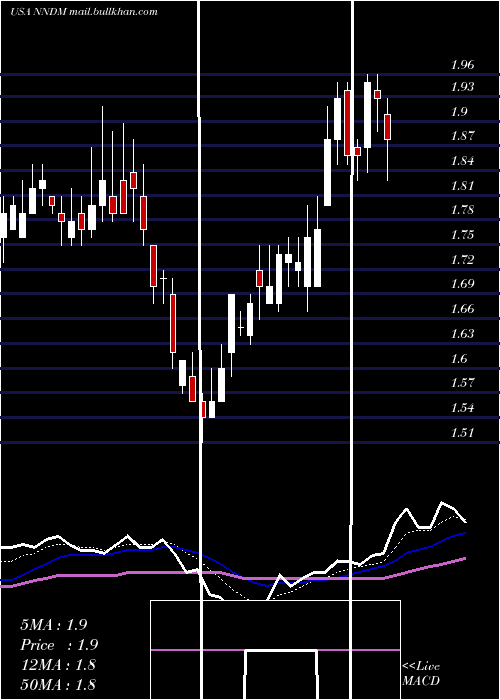Image resolution: width=500 pixels, height=700 pixels.
Task: Click the Price : 1.9 legend text
Action: tap(59, 645)
